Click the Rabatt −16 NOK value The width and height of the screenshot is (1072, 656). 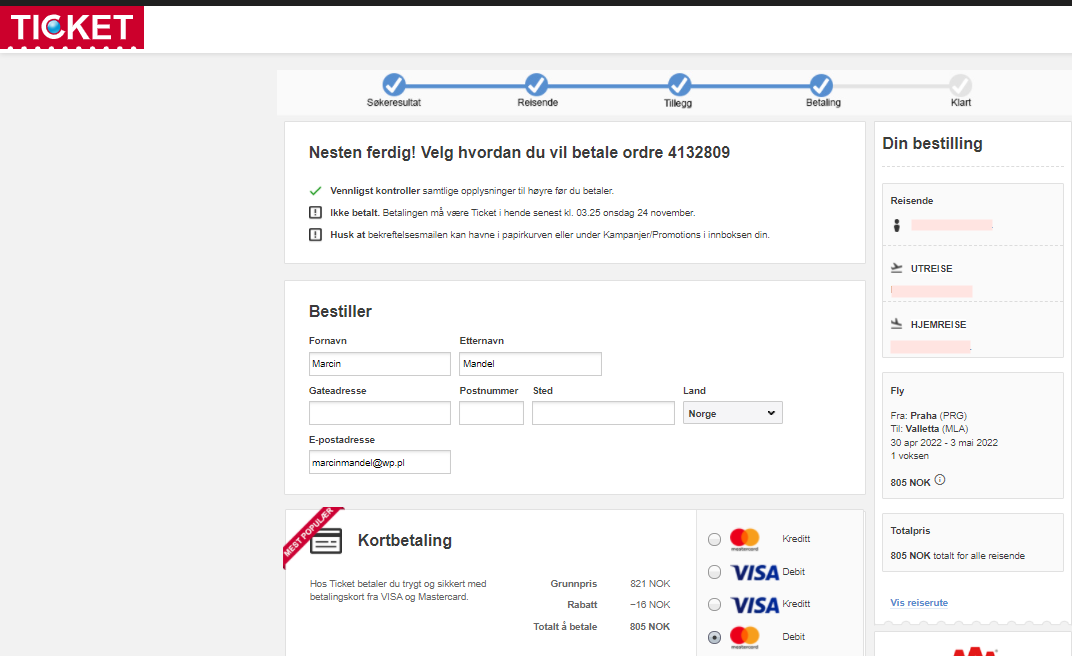coord(650,605)
